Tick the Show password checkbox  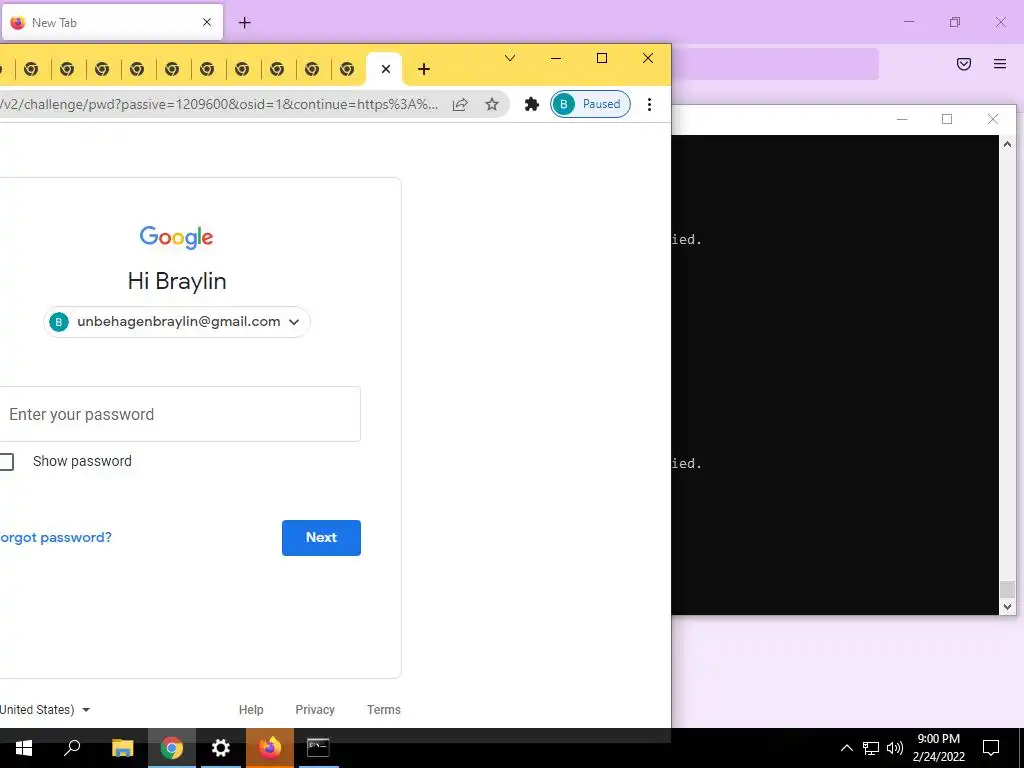pos(6,462)
